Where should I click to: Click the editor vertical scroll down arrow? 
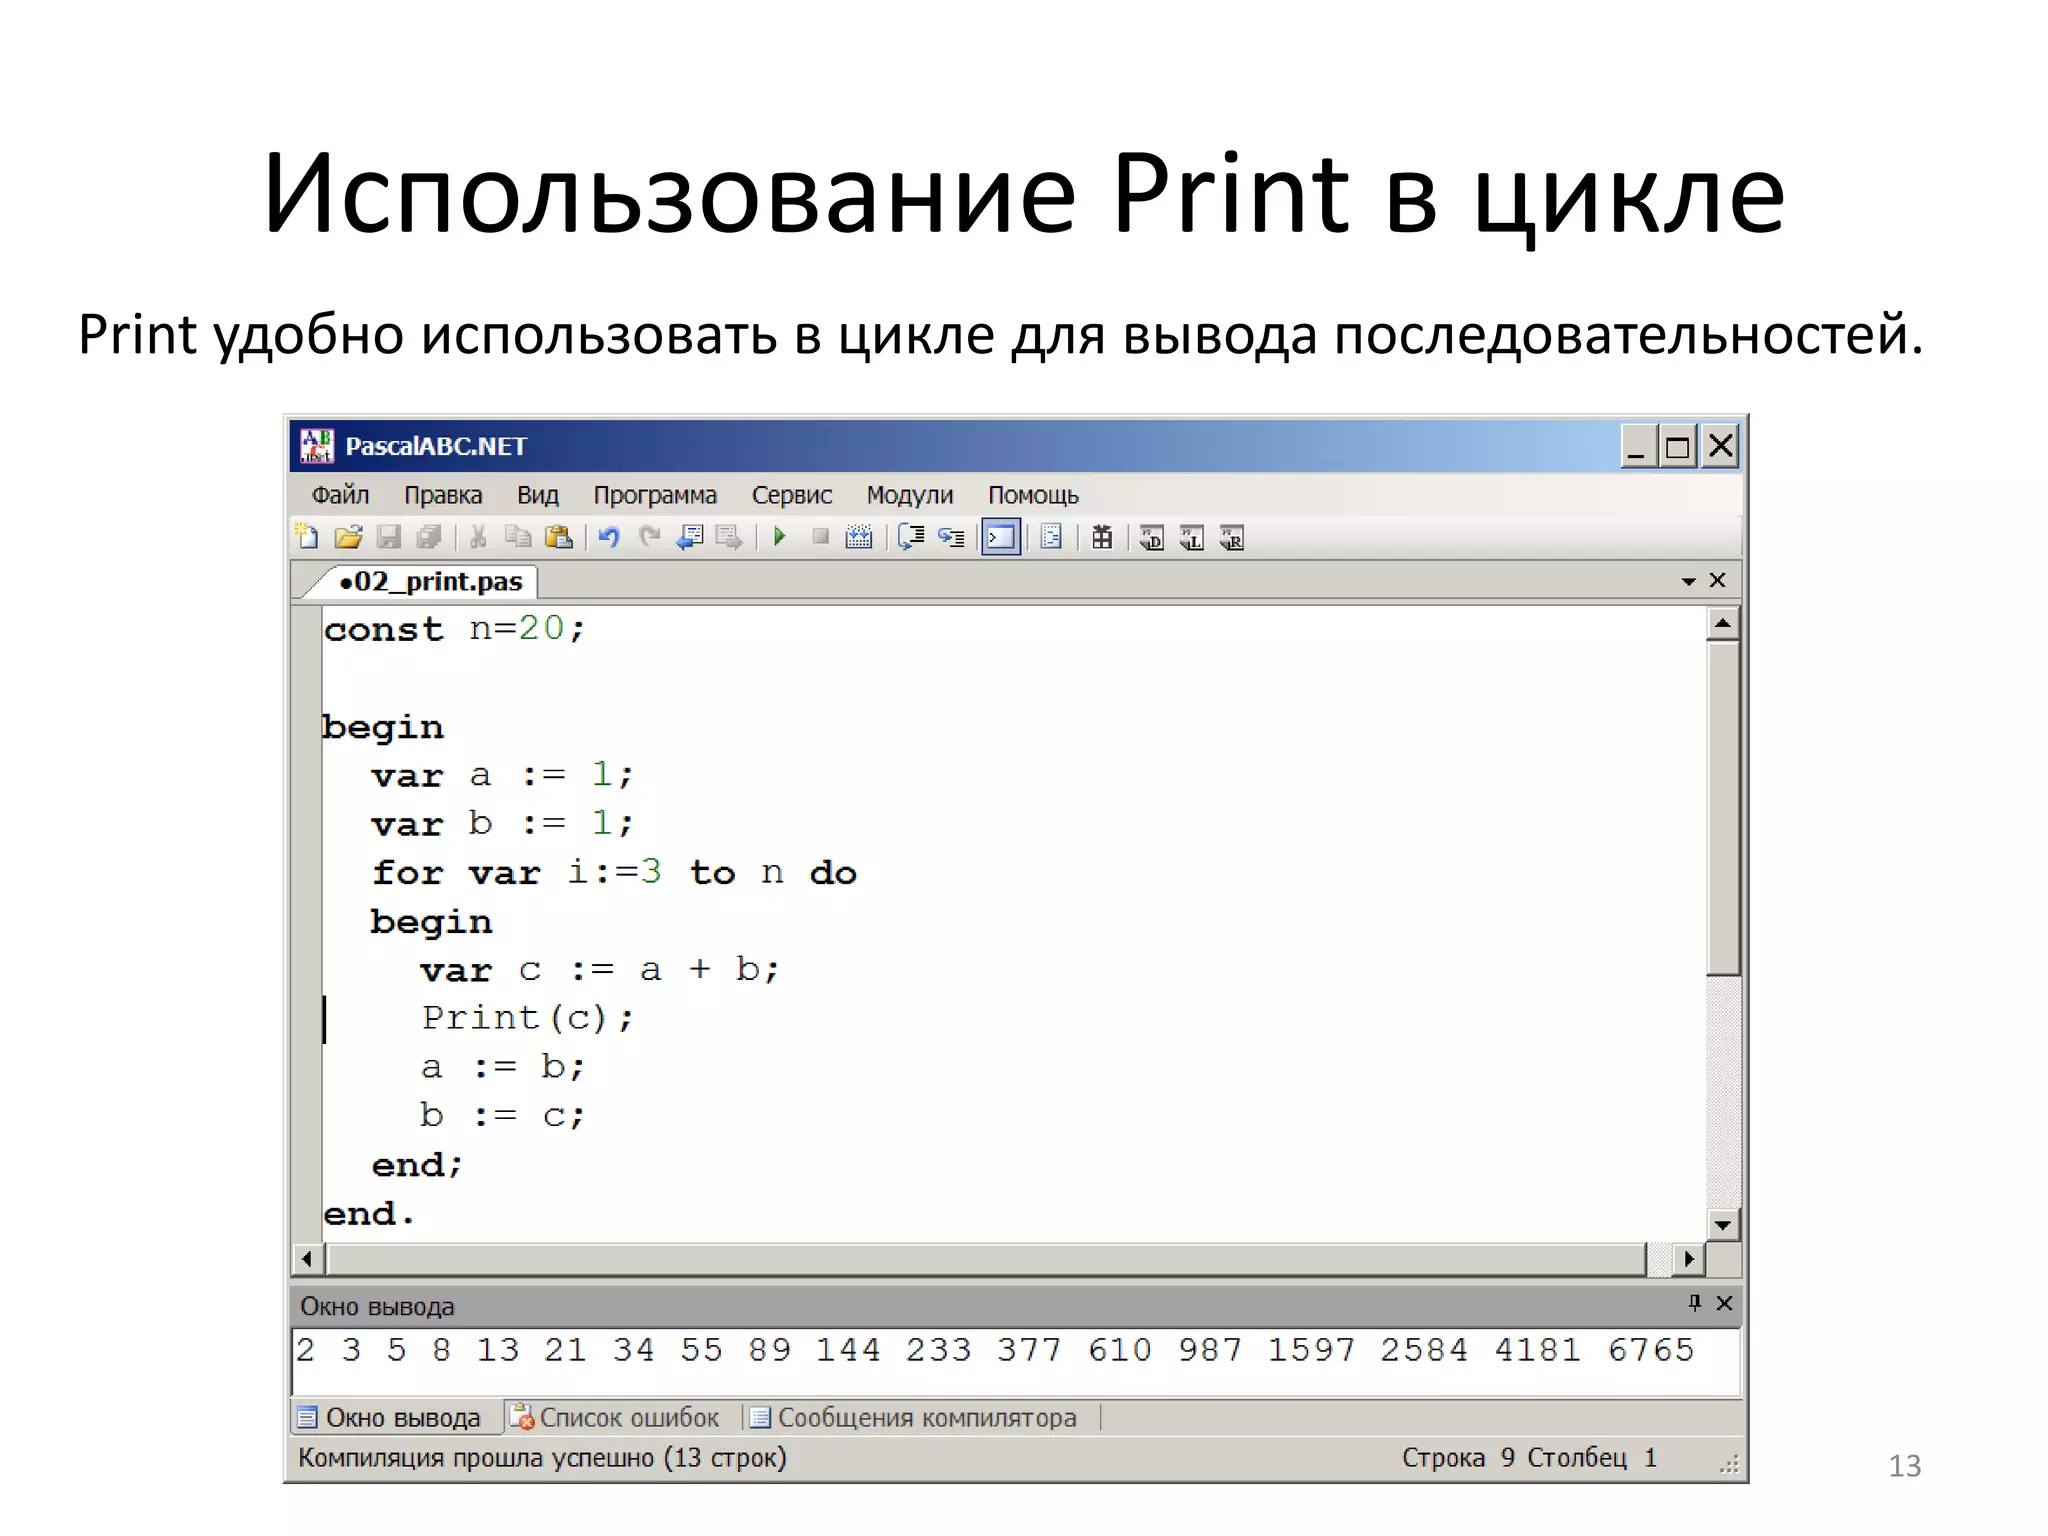tap(1723, 1224)
